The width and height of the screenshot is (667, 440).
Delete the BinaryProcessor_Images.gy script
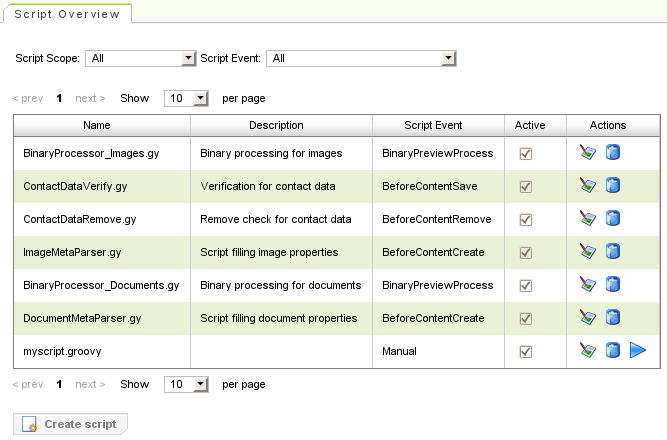click(613, 153)
